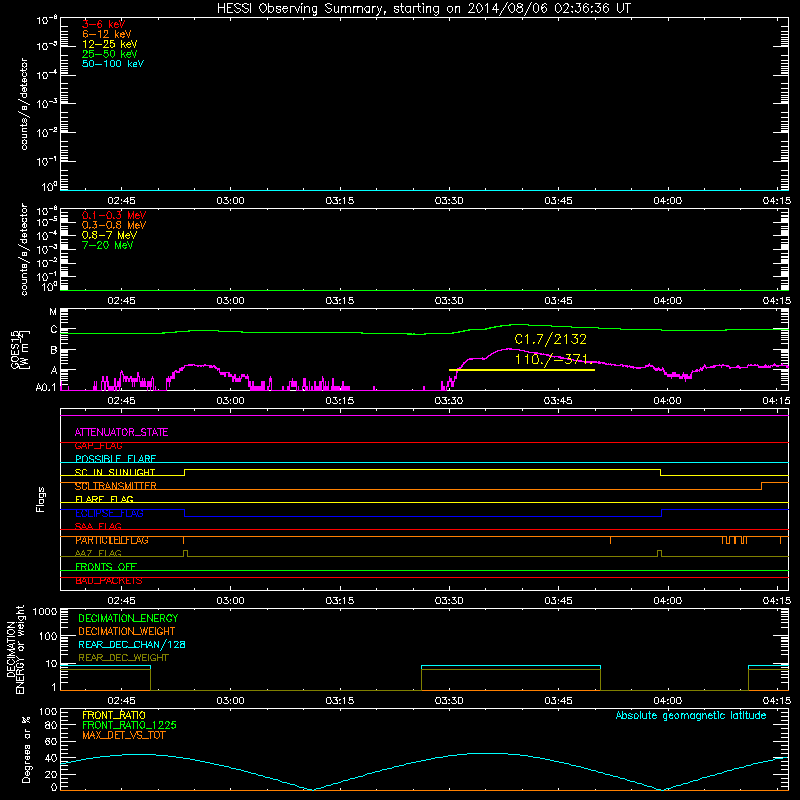The image size is (800, 800).
Task: Click '03:15' tick under MeV plot
Action: 340,301
